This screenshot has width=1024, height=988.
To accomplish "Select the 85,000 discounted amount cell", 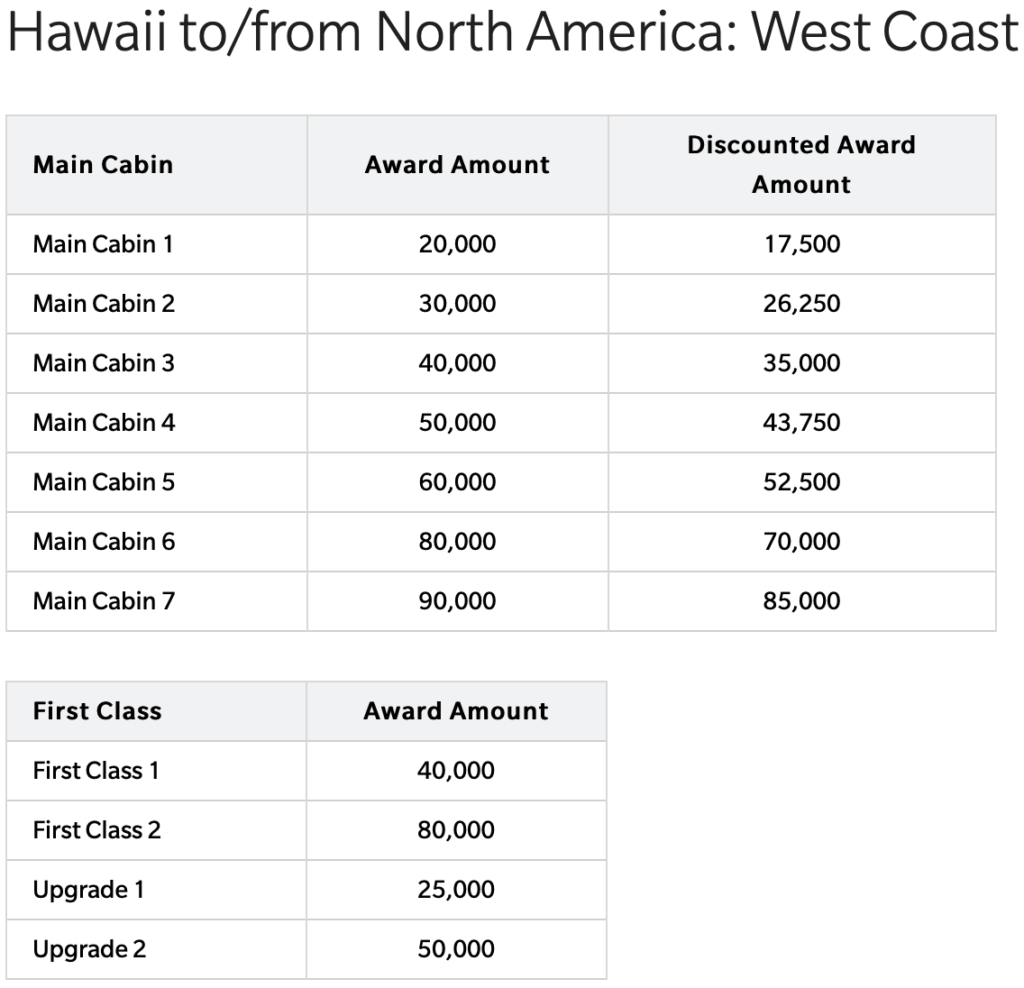I will point(802,601).
